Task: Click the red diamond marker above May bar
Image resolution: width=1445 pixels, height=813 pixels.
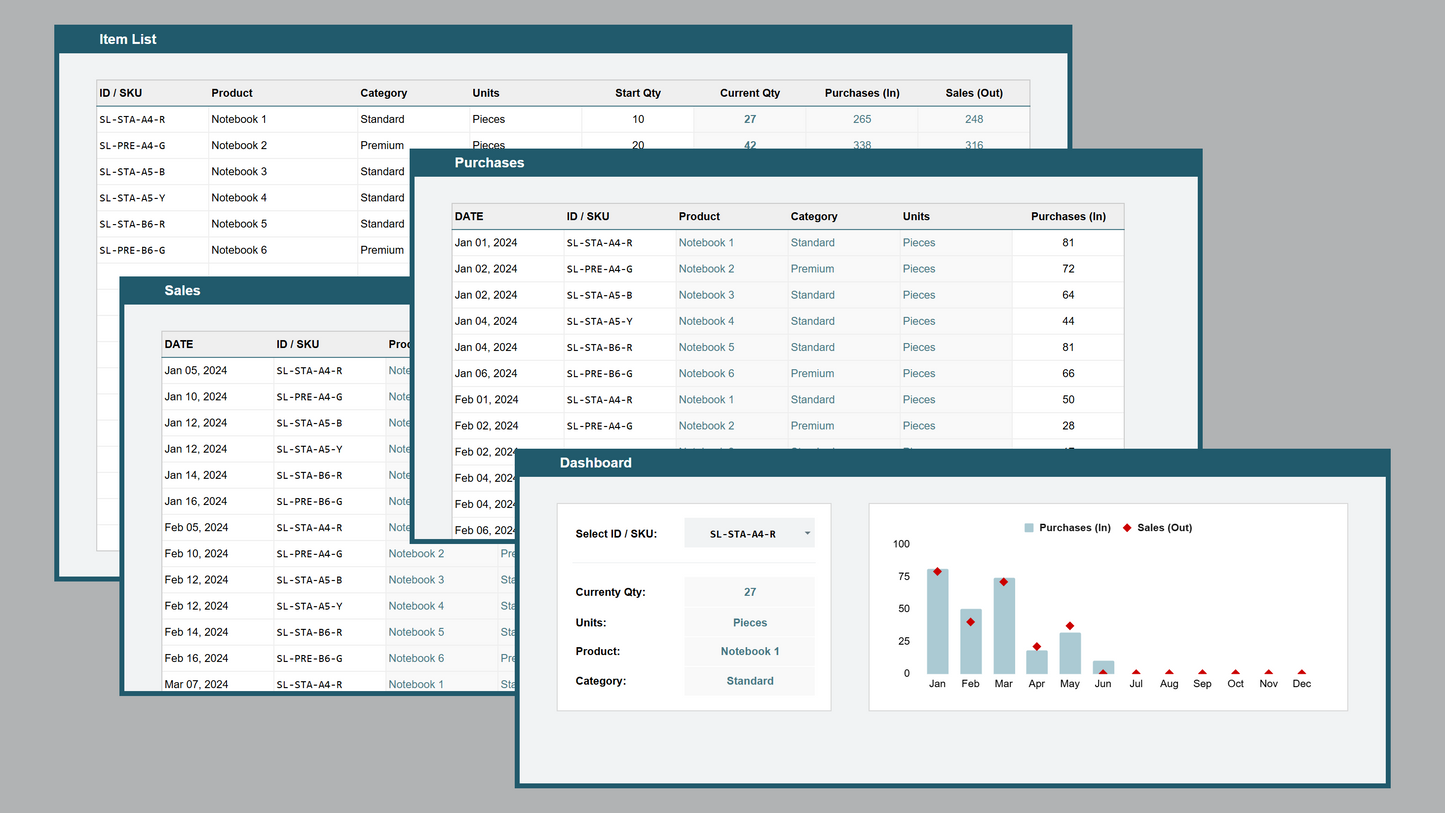Action: [x=1070, y=626]
